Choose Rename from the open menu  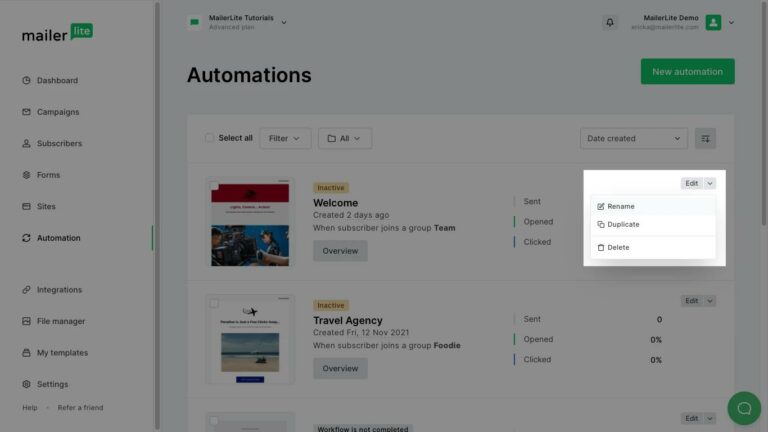tap(621, 206)
